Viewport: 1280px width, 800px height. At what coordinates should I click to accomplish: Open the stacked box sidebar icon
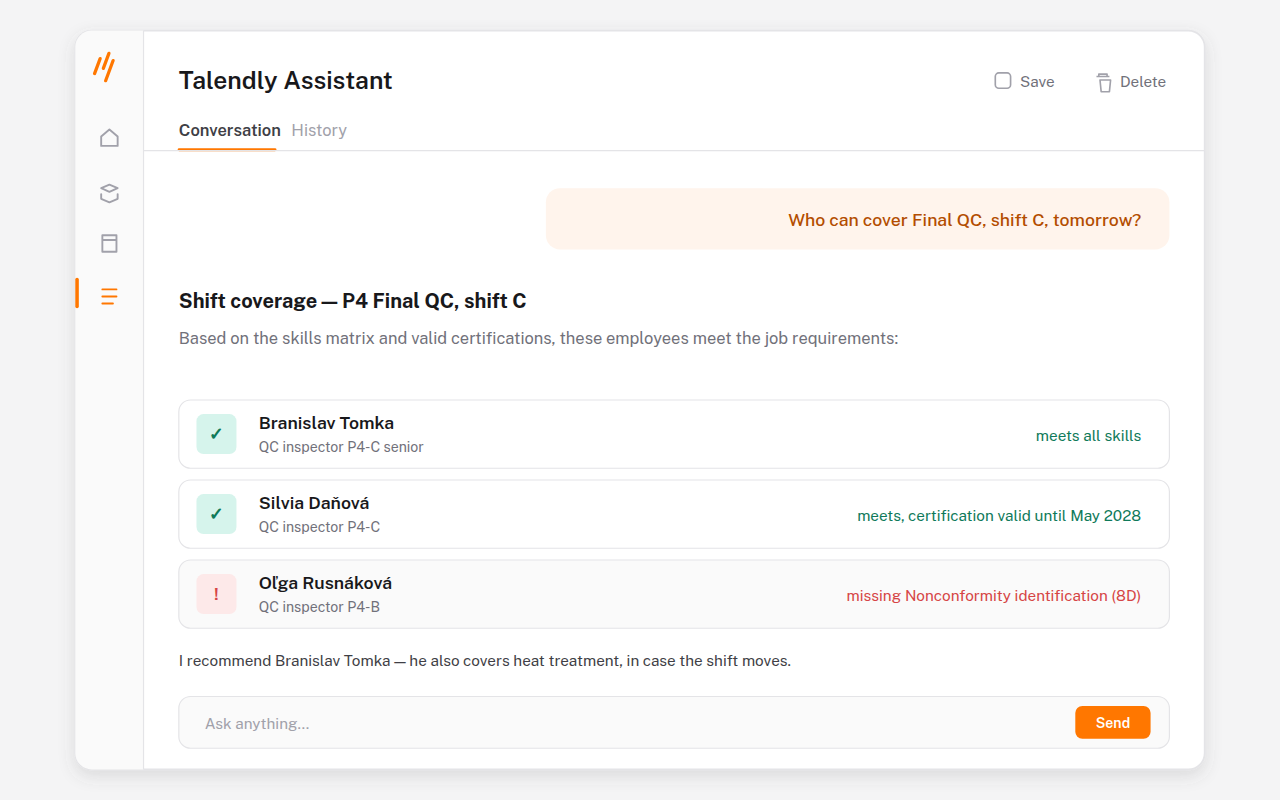(109, 193)
